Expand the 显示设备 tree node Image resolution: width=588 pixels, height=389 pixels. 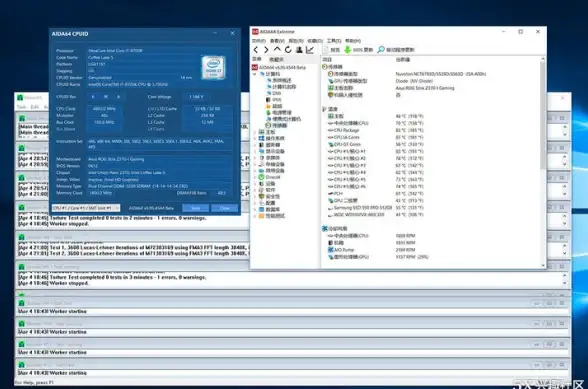tap(255, 151)
